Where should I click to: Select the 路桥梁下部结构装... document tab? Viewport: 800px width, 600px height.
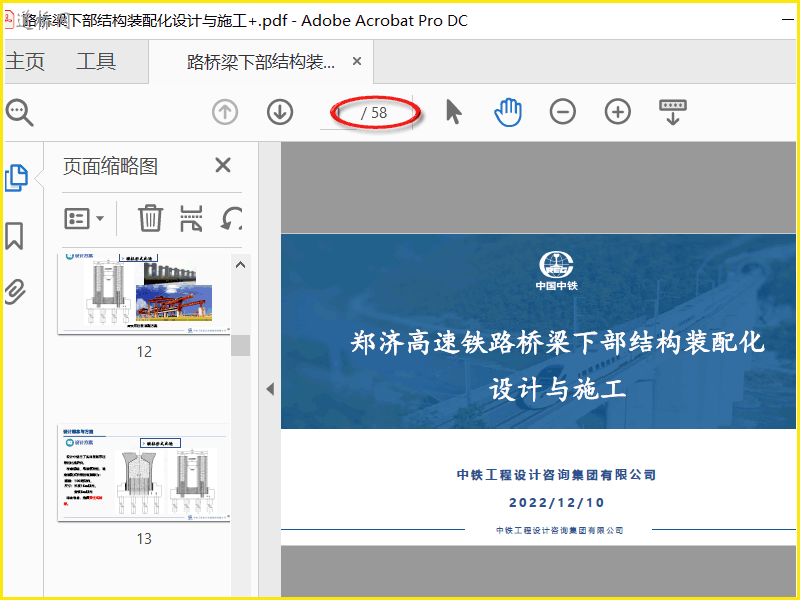pos(261,62)
